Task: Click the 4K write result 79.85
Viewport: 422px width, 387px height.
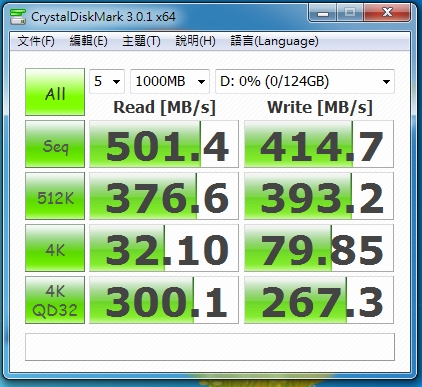Action: point(319,248)
